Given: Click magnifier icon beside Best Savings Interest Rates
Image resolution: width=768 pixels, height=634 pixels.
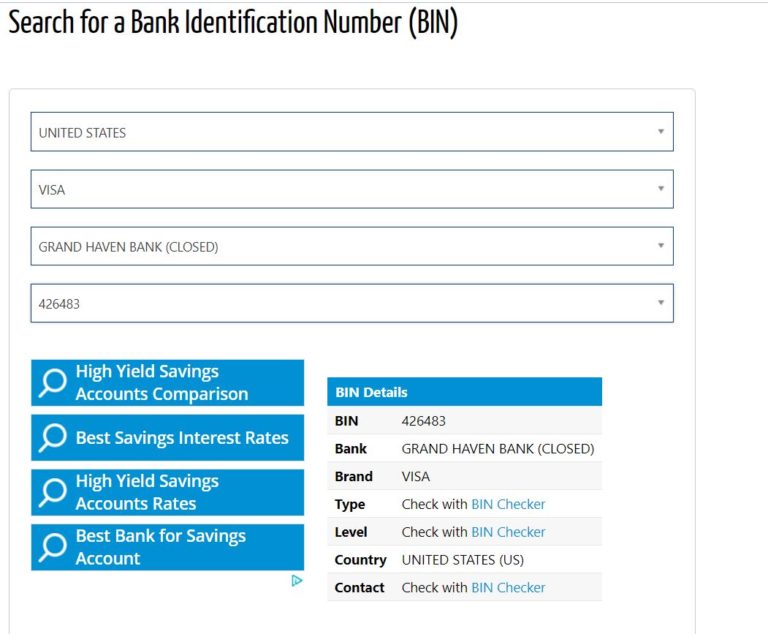Looking at the screenshot, I should tap(52, 438).
